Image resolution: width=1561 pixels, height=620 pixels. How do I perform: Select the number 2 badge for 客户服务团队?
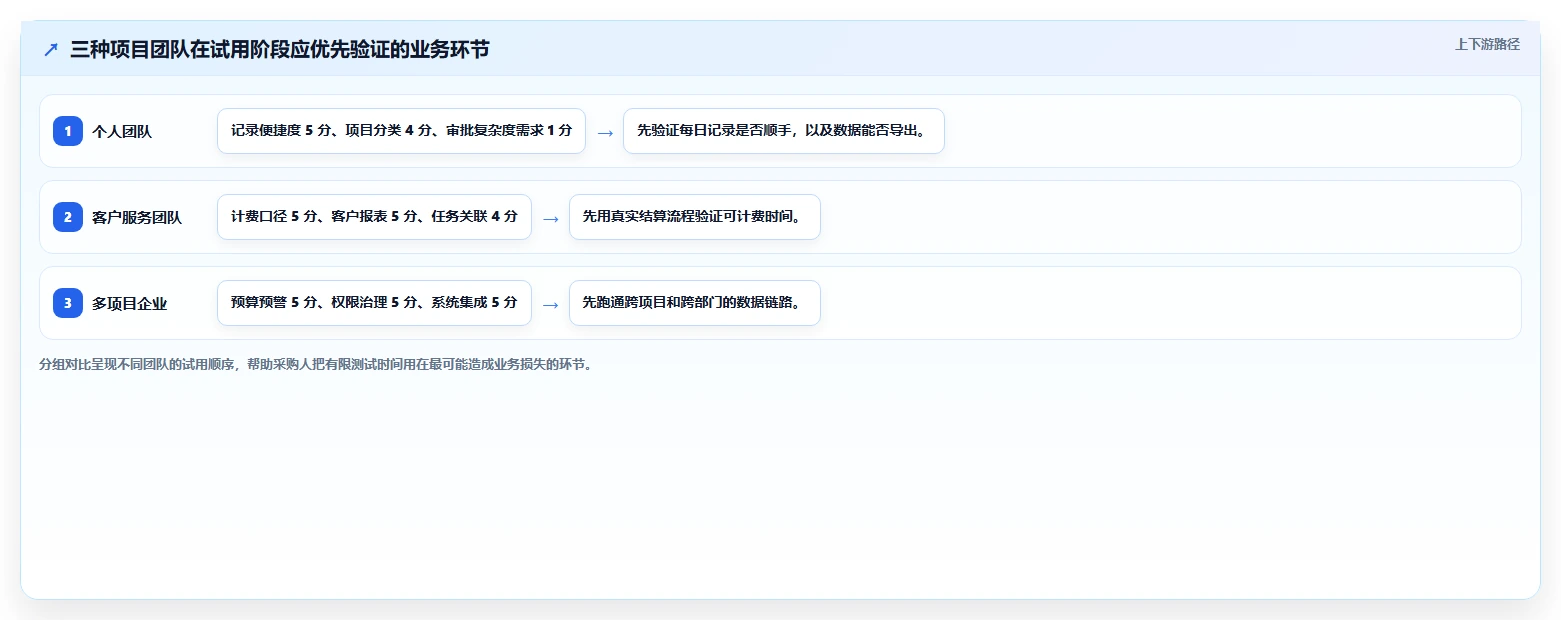tap(68, 217)
